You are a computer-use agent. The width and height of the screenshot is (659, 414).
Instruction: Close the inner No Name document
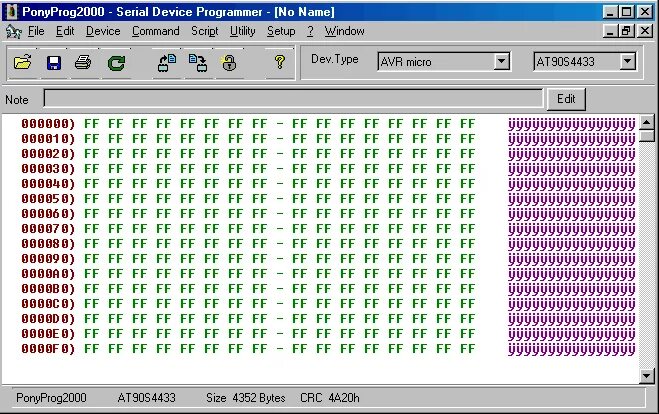point(645,31)
